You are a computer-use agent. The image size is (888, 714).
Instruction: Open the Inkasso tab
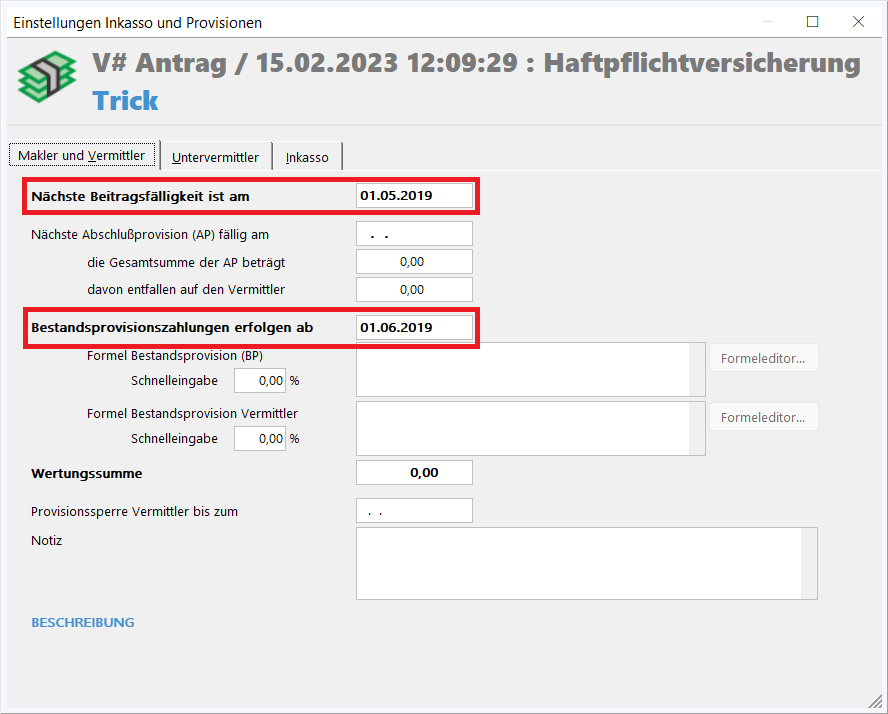click(x=307, y=157)
